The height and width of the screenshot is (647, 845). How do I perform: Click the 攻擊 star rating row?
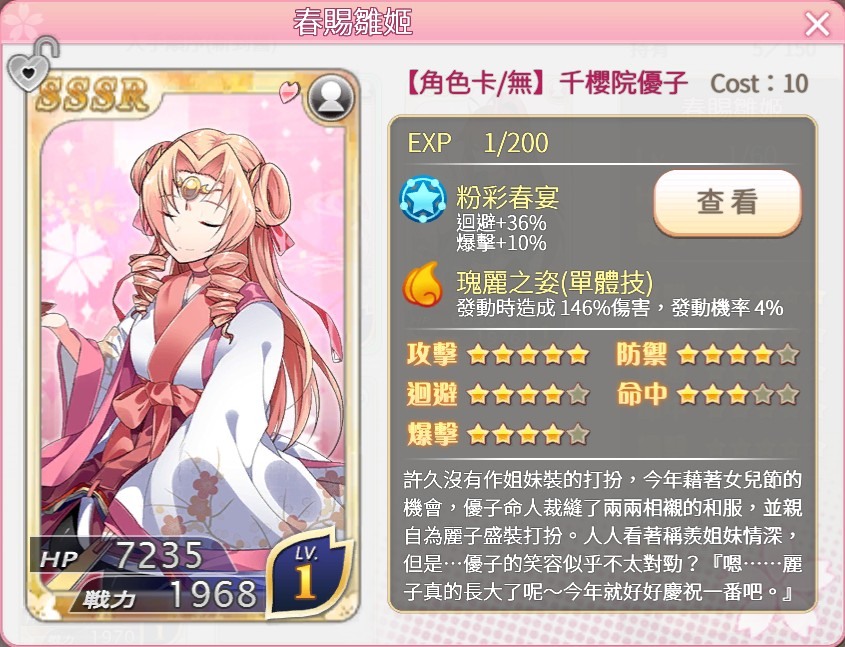pos(498,354)
